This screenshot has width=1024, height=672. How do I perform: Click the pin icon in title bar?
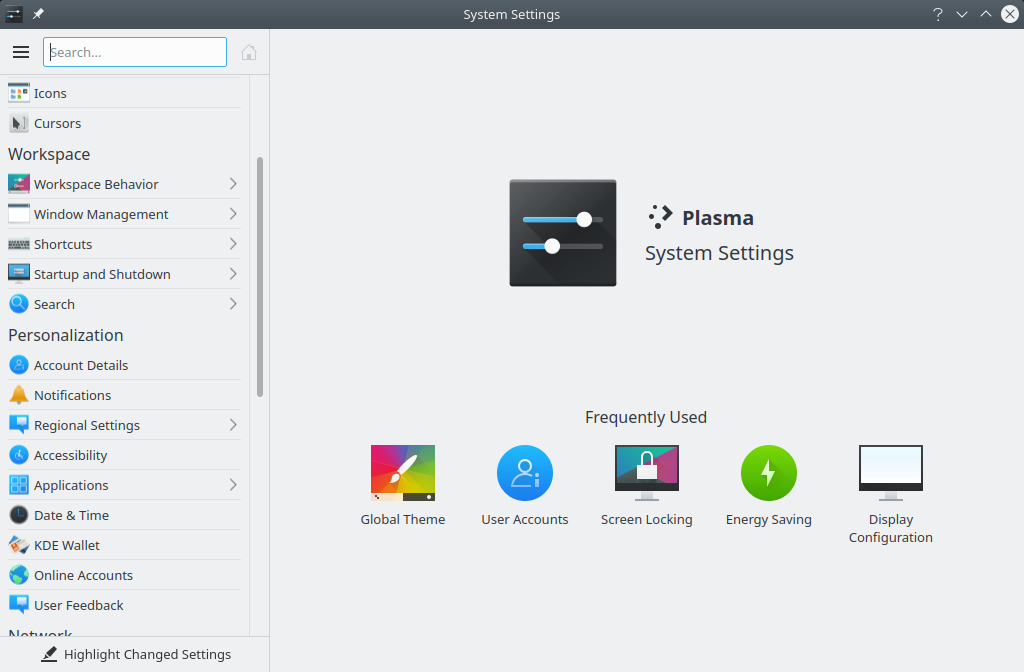(x=39, y=14)
